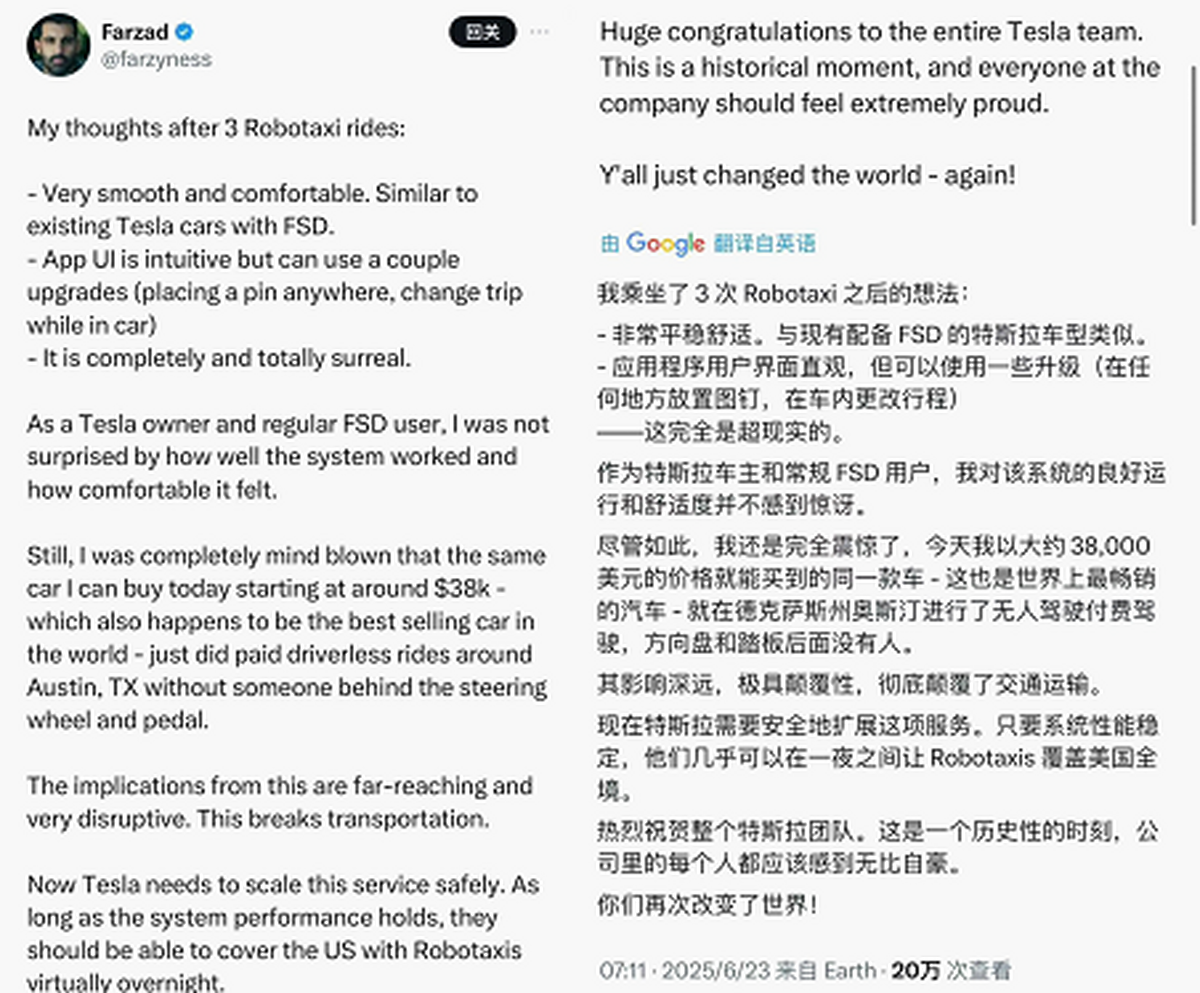Follow back with the 回关 button
The height and width of the screenshot is (993, 1200).
[x=482, y=32]
